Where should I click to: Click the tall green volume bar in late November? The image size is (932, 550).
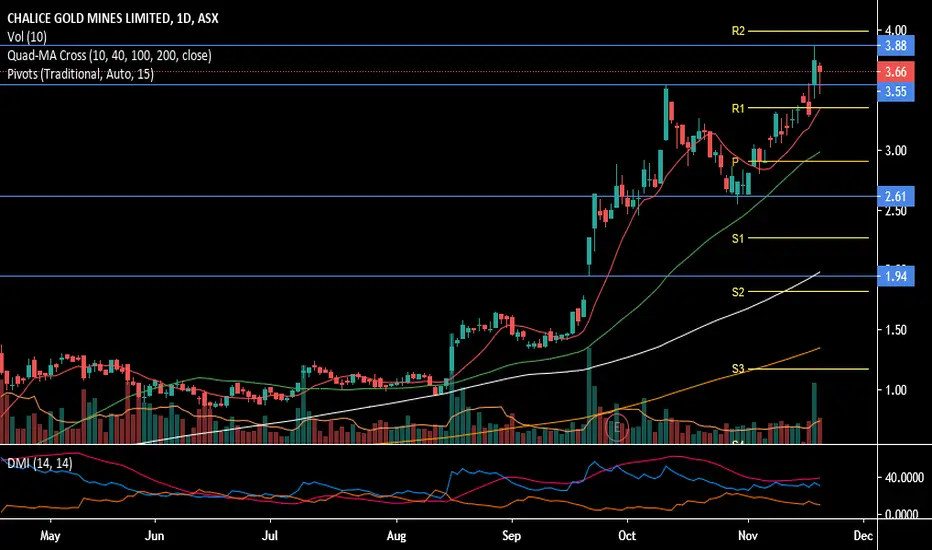click(814, 413)
